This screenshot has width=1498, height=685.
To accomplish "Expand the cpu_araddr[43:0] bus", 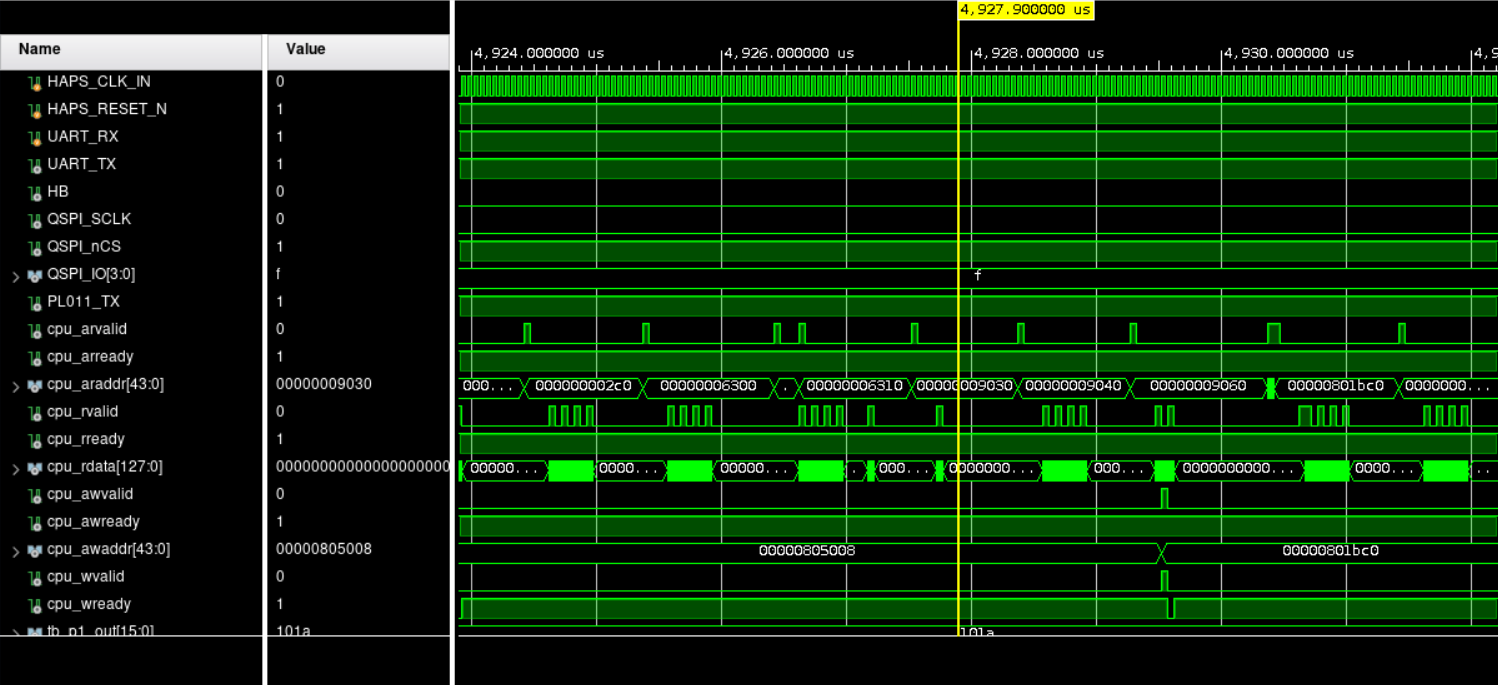I will click(x=15, y=386).
